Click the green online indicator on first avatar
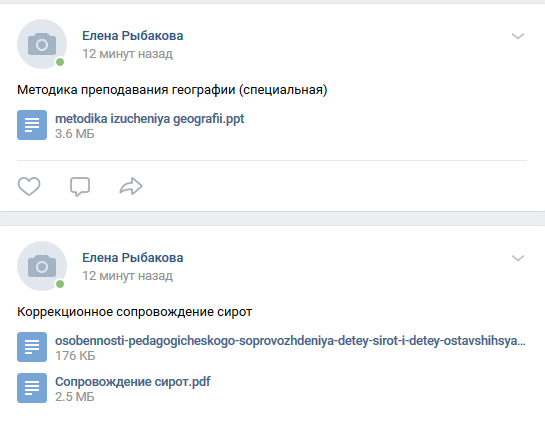Screen dimensions: 545x421 [x=60, y=62]
